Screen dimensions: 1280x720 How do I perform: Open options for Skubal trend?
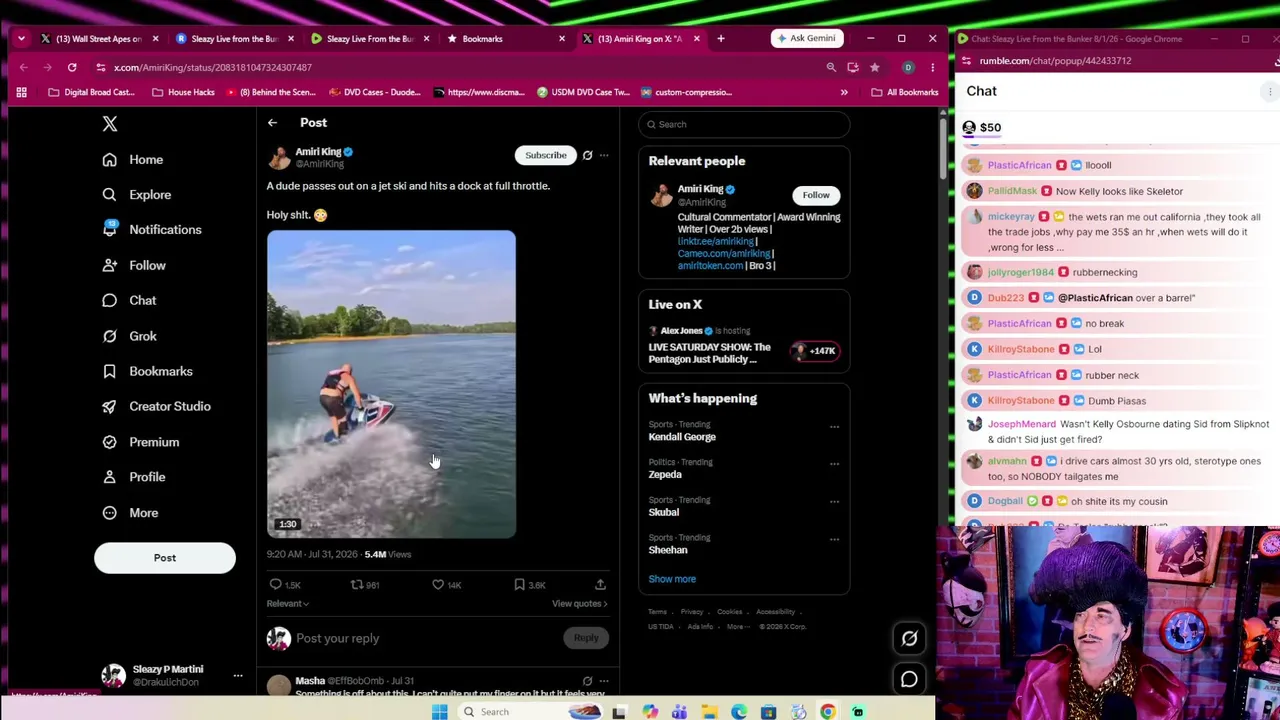coord(834,502)
